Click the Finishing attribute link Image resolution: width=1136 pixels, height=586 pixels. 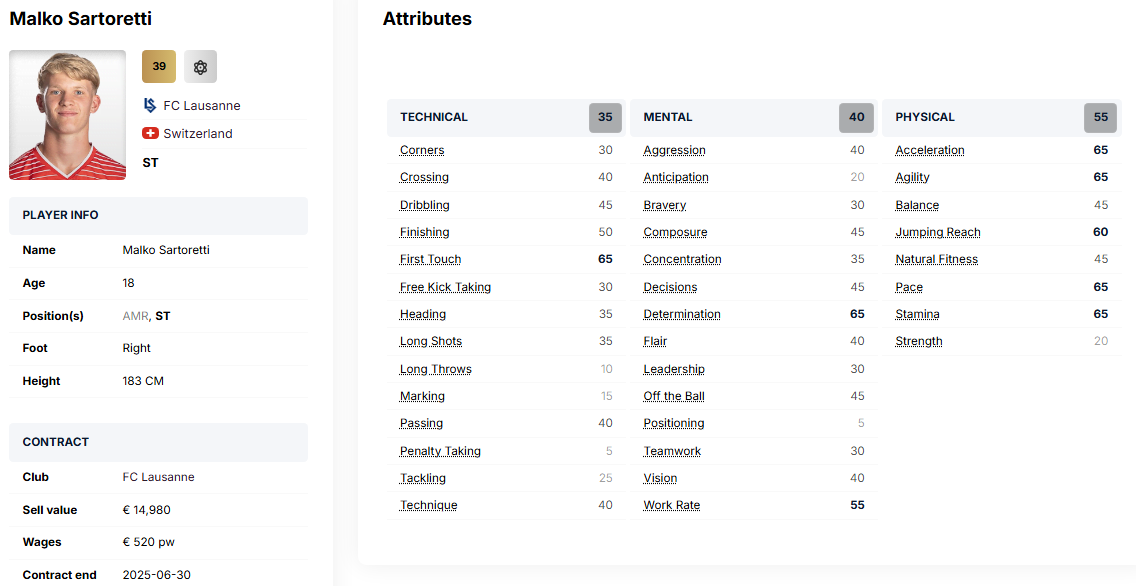(x=424, y=232)
